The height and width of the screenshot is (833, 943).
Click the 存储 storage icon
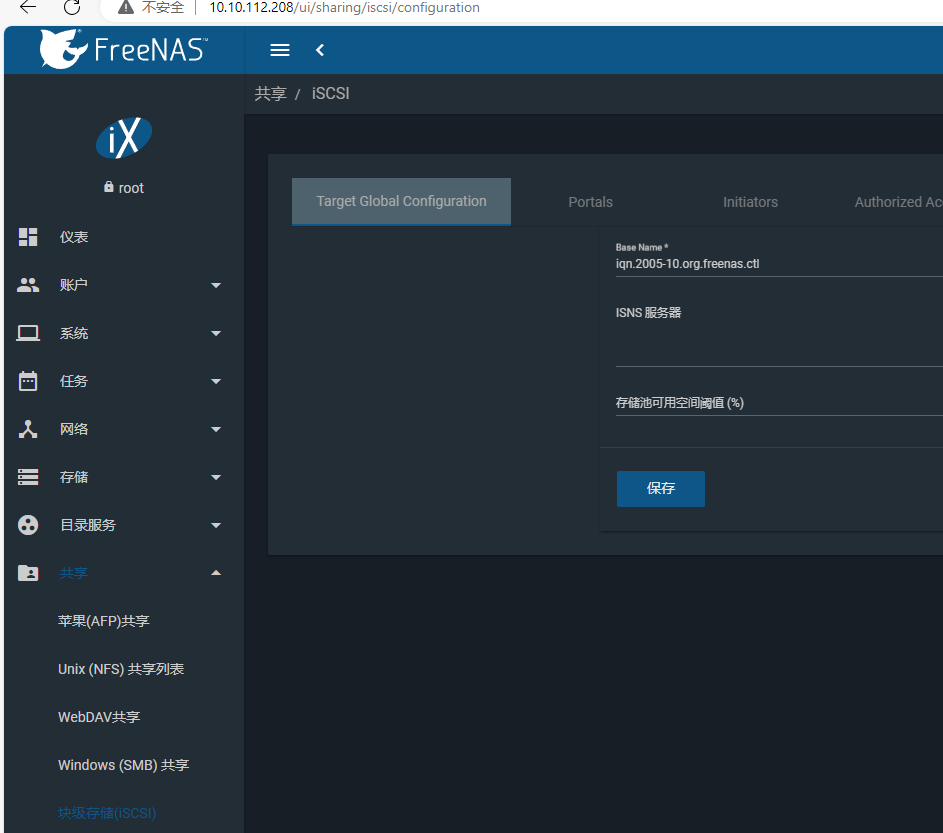point(27,476)
